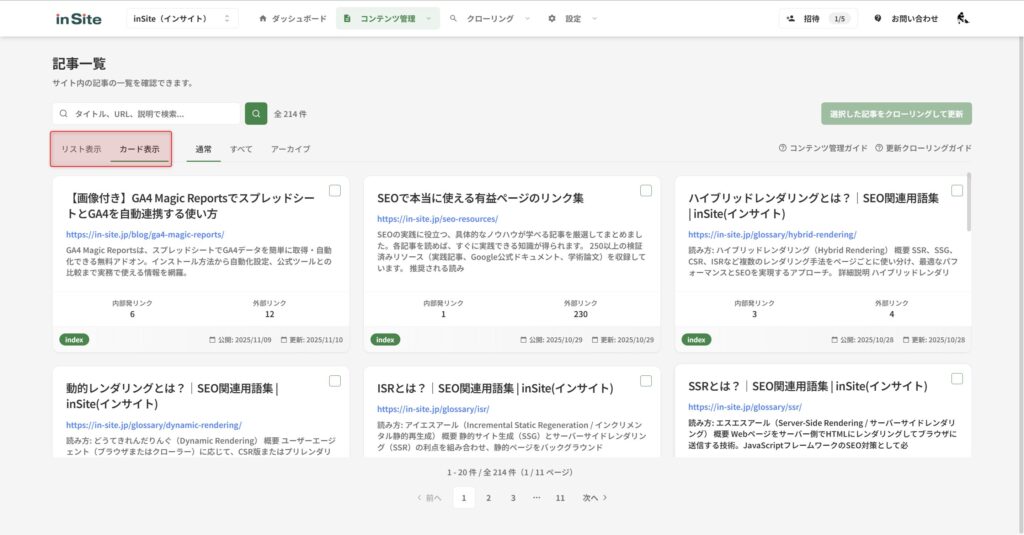
Task: Click calendar icon by 更新: 2025/10/28
Action: 906,340
